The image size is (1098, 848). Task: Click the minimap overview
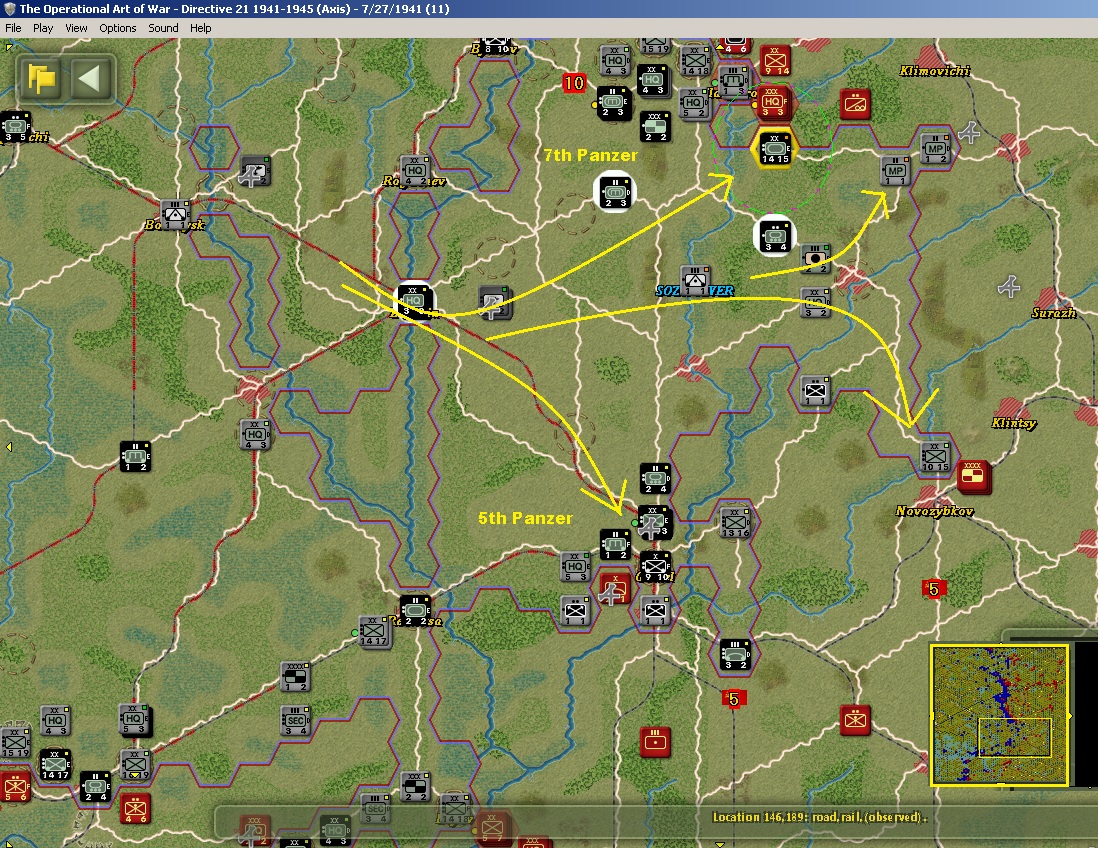[999, 714]
